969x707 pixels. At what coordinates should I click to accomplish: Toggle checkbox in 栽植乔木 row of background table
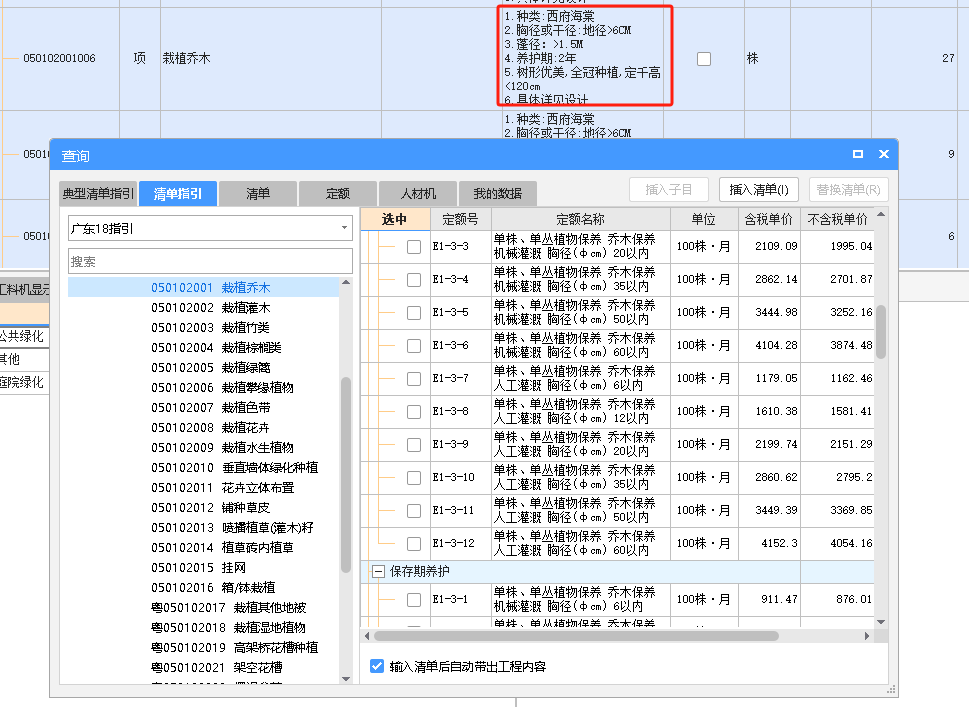point(704,59)
